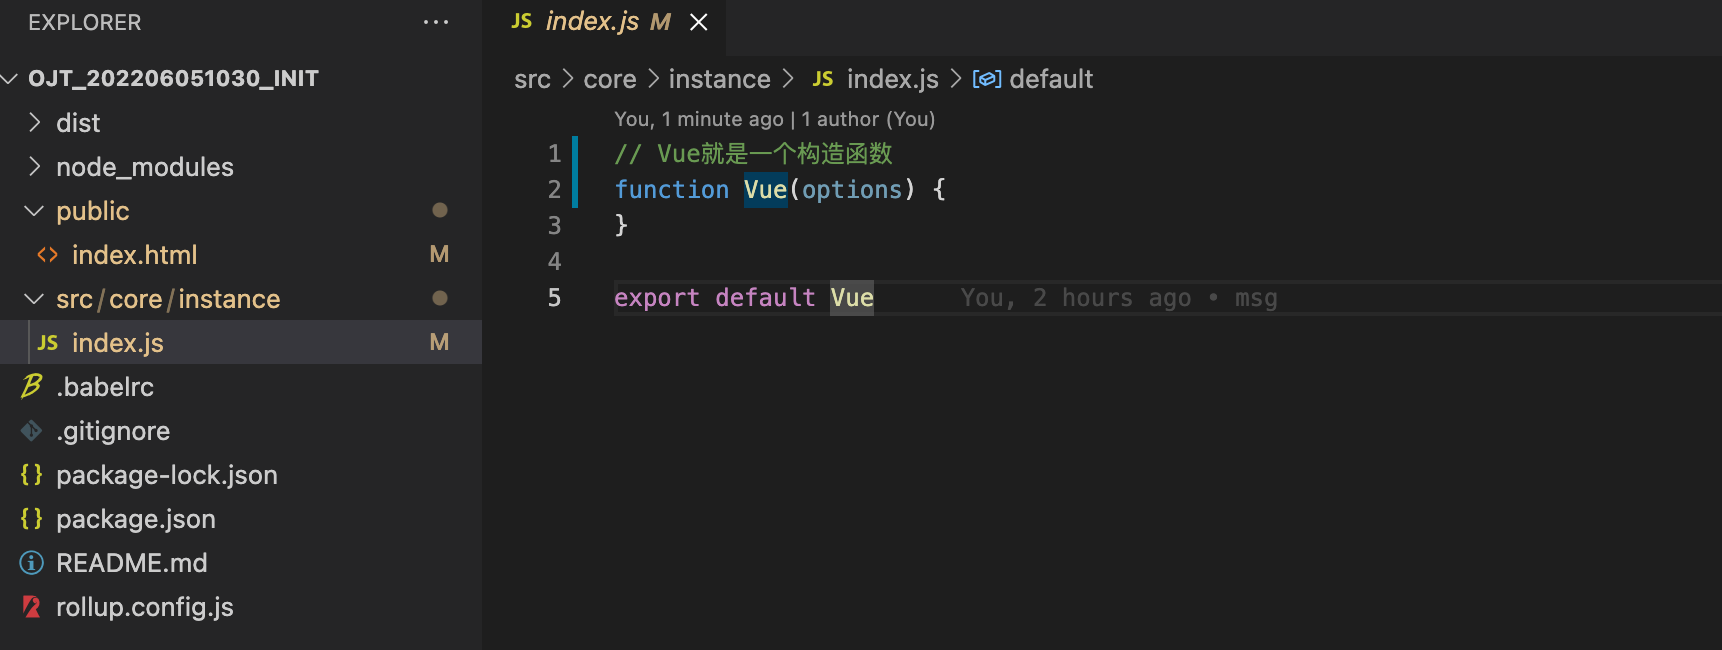The width and height of the screenshot is (1722, 650).
Task: Place cursor on the 'function' keyword
Action: [x=672, y=190]
